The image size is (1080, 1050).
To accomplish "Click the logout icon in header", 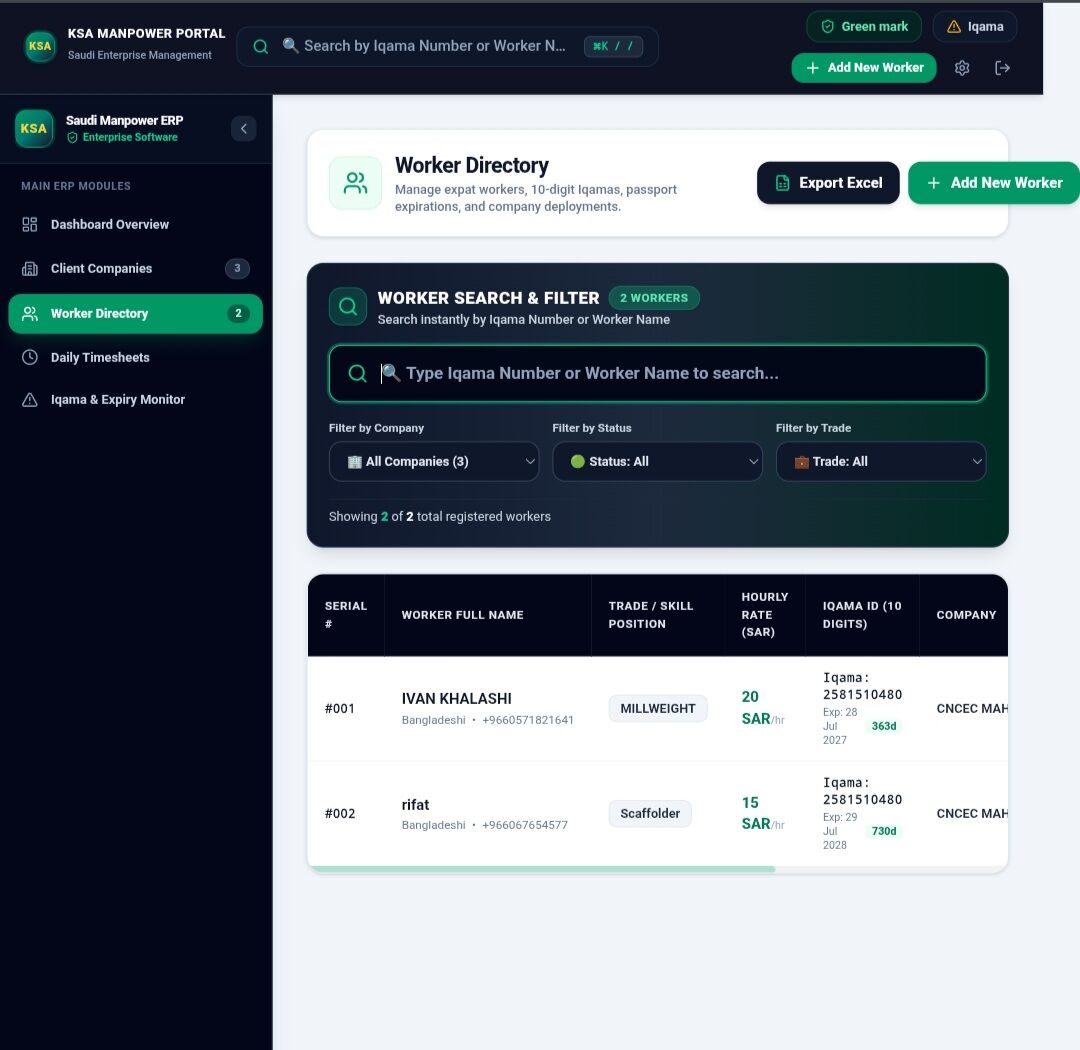I will (x=1002, y=68).
